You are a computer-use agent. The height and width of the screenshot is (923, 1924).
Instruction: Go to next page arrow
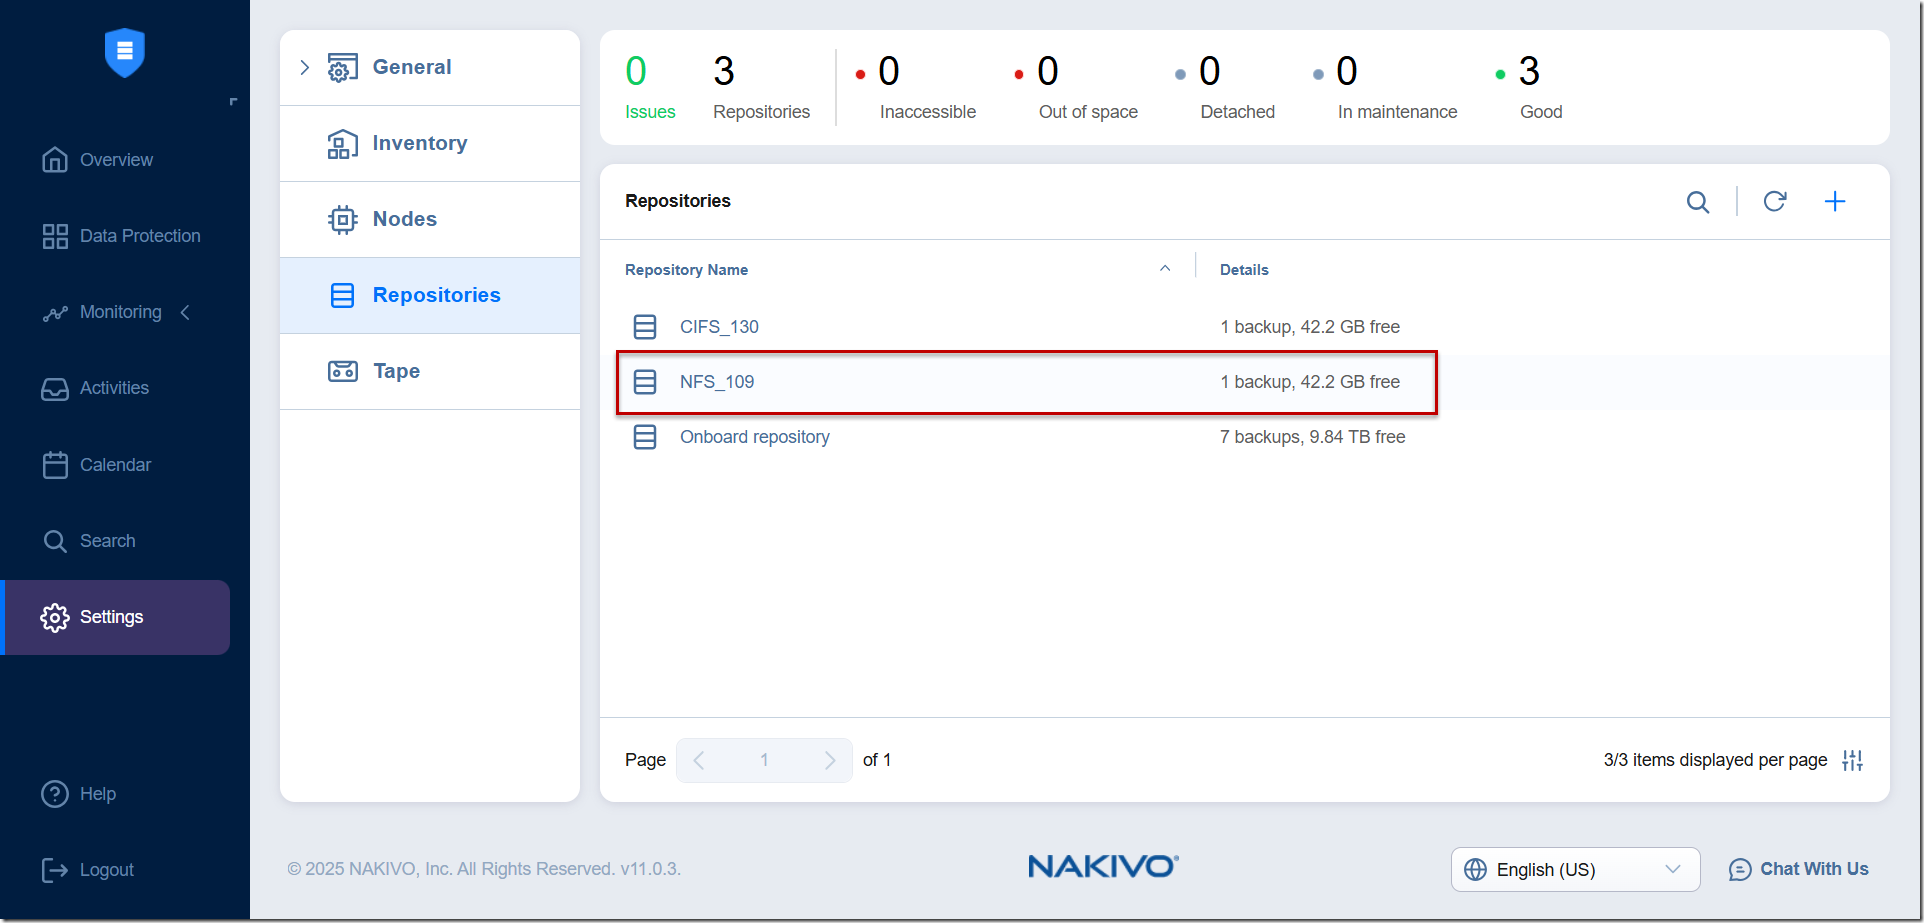[x=829, y=760]
